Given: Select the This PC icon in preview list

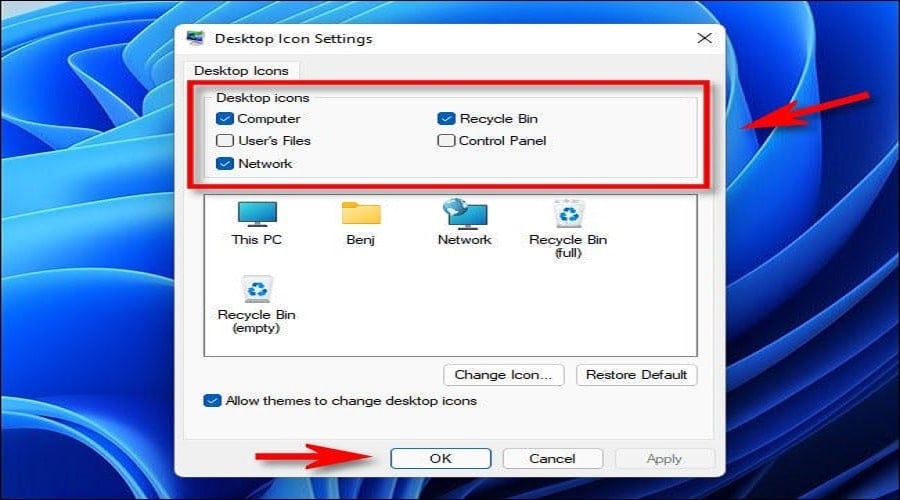Looking at the screenshot, I should (x=257, y=214).
